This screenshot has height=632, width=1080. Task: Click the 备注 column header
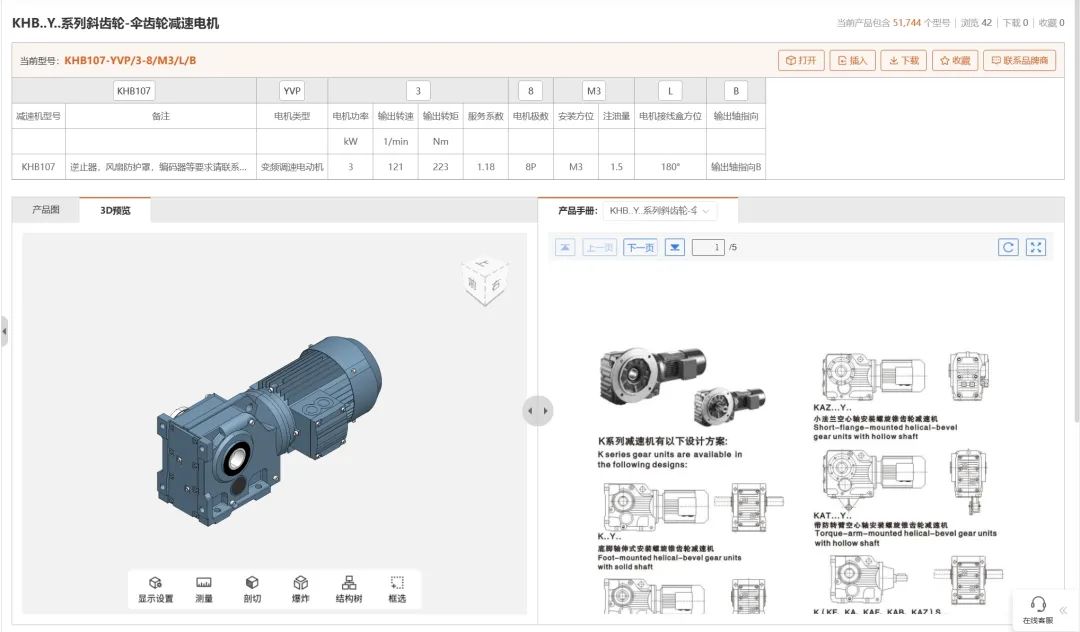click(160, 116)
